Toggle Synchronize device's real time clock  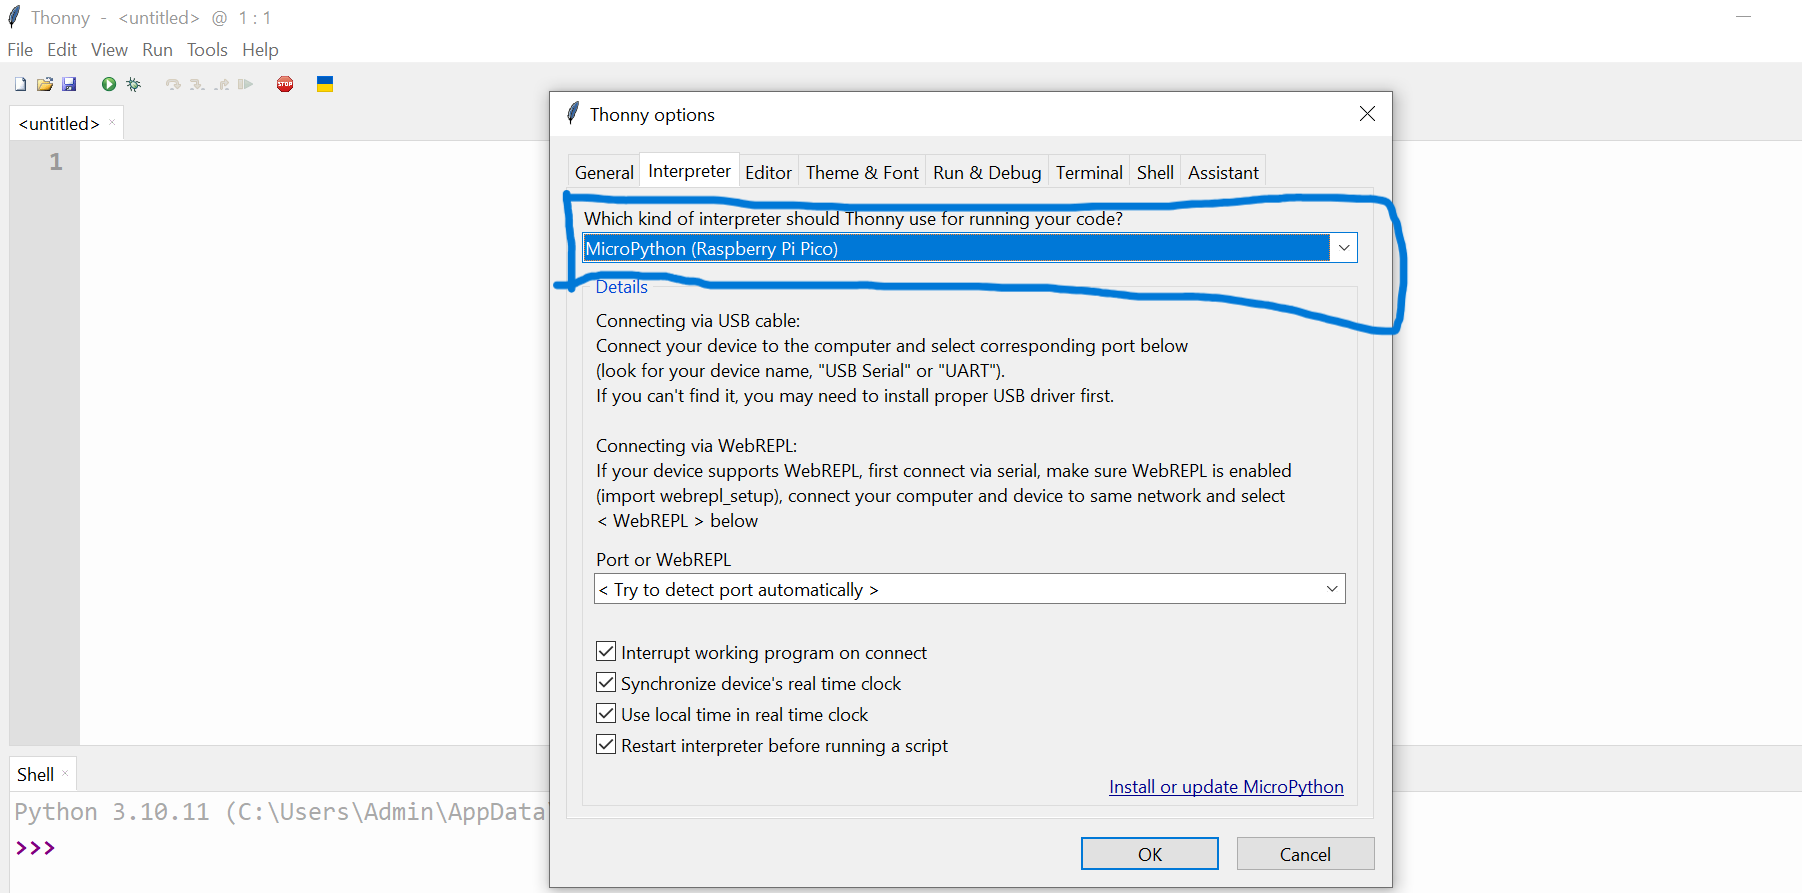coord(606,683)
